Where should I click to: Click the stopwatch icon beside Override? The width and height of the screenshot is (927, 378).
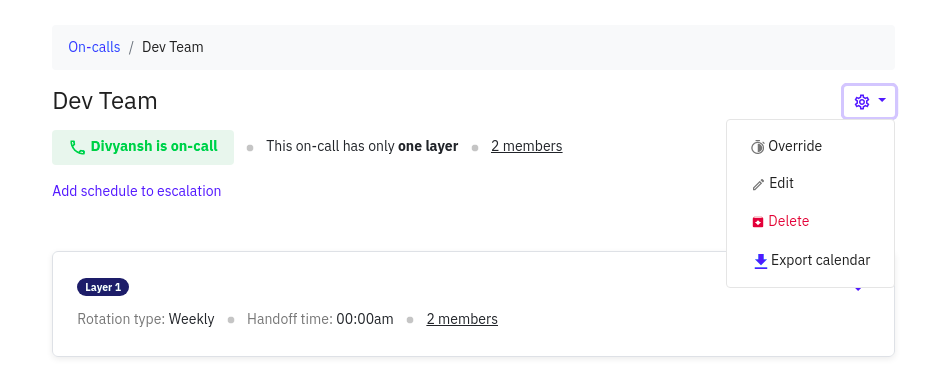(757, 147)
